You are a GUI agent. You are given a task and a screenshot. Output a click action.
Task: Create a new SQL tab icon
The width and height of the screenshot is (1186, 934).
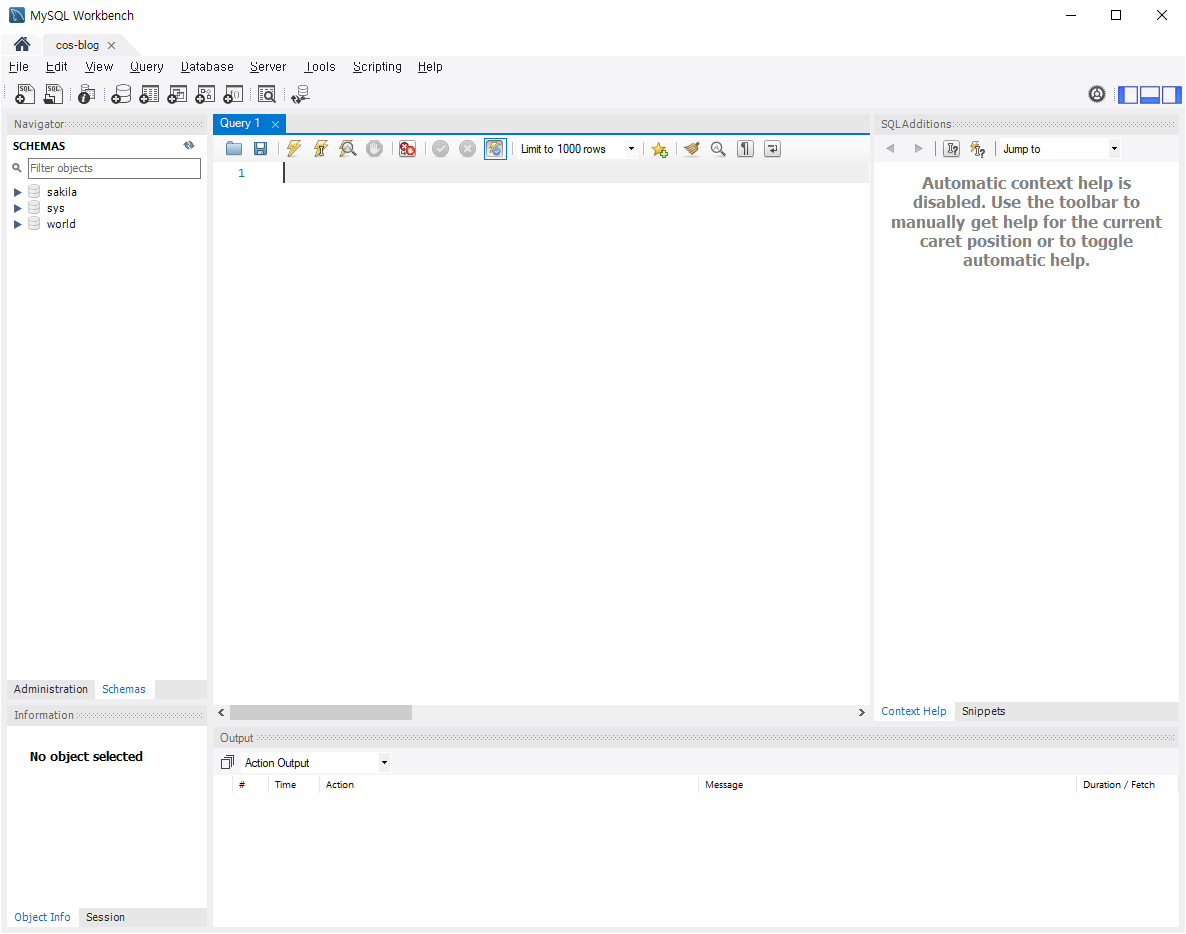tap(25, 94)
